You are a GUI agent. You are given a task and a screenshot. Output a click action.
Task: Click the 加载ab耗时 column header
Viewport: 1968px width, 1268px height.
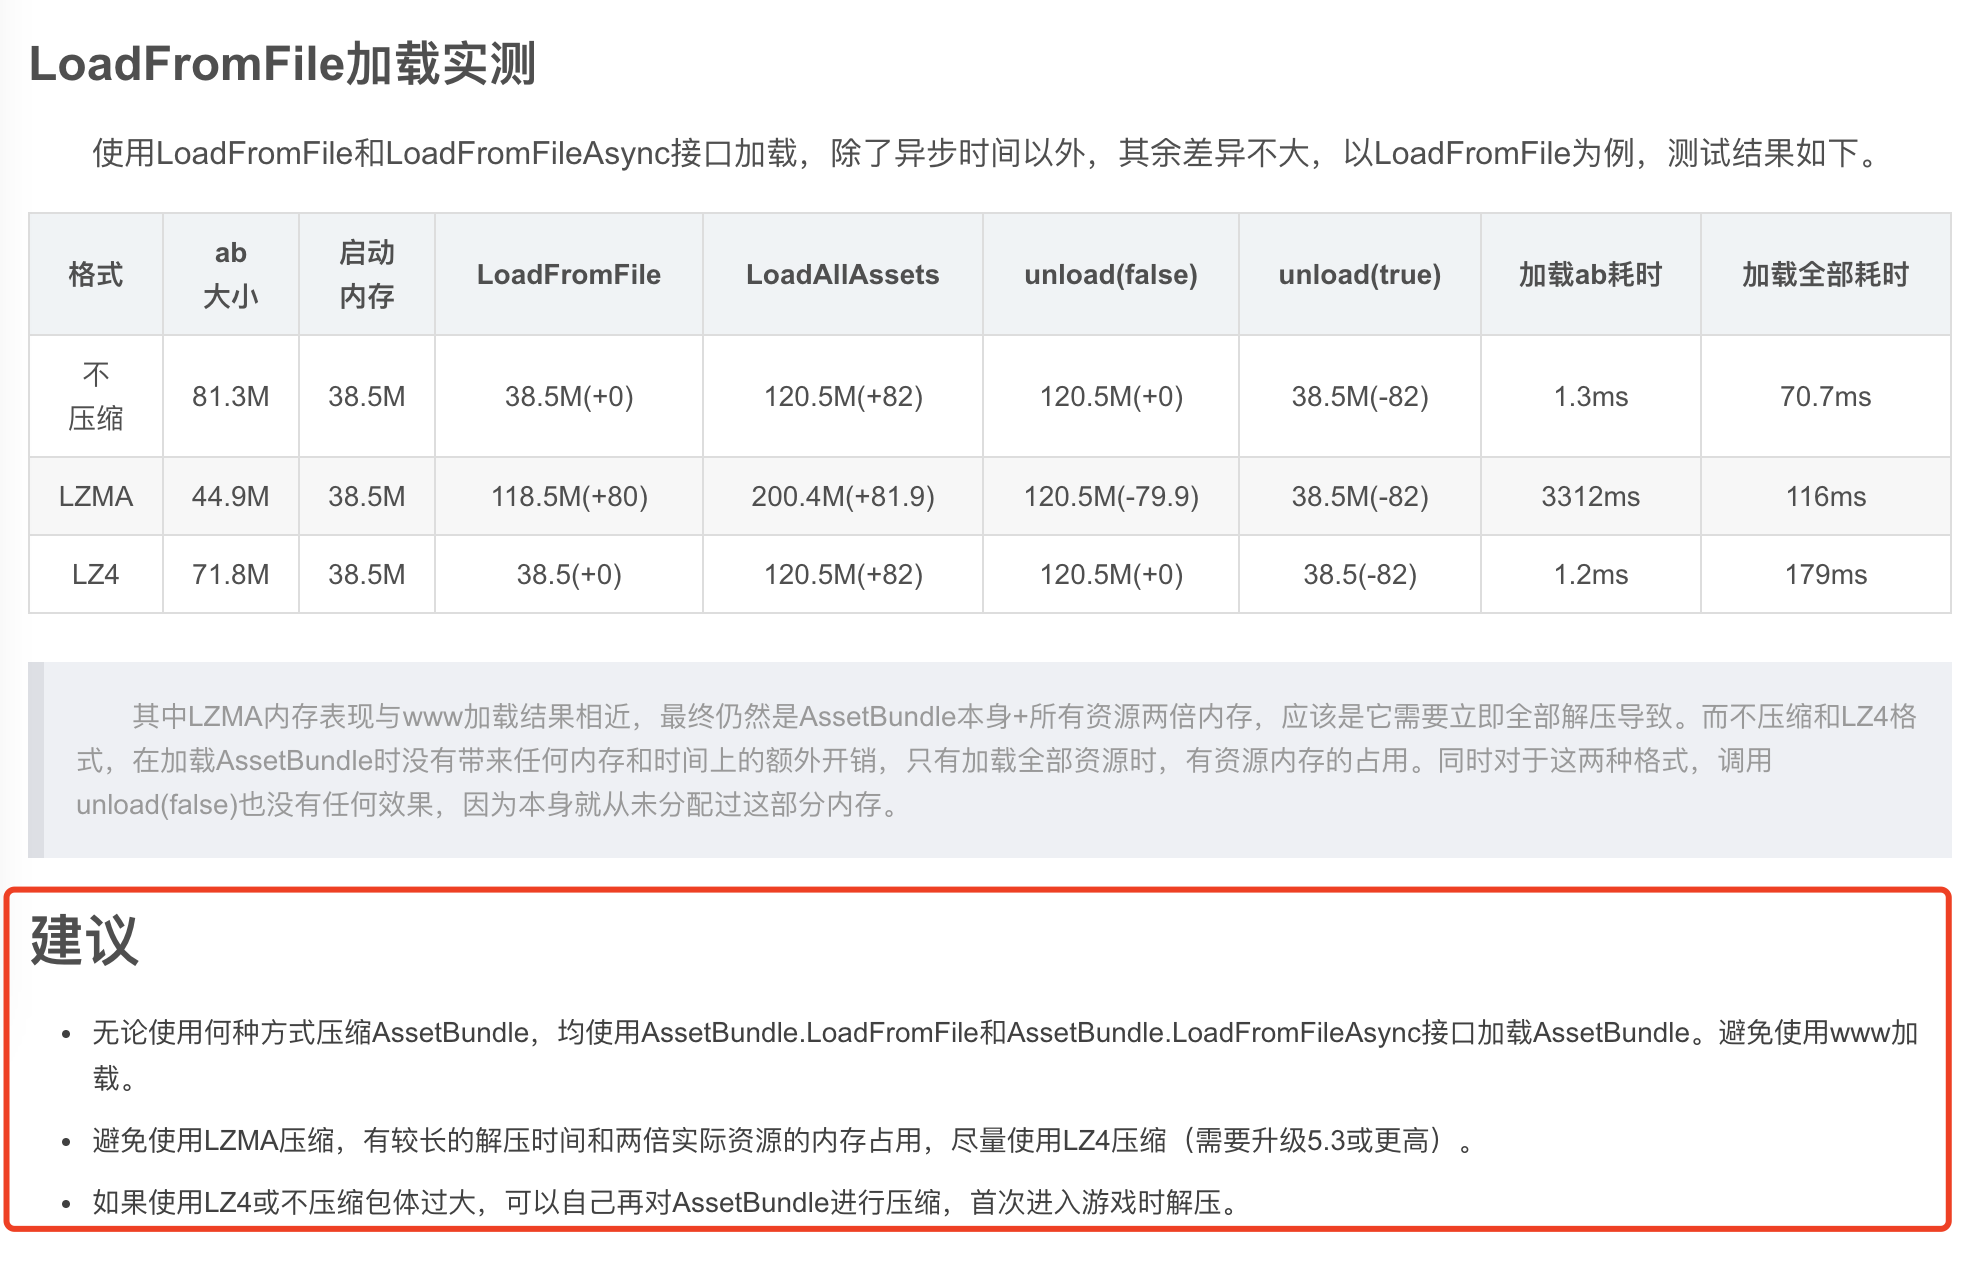1590,274
